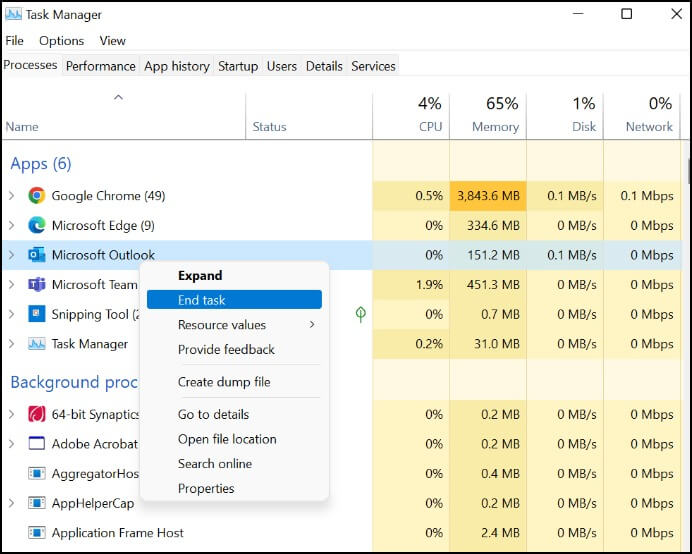Click the Adobe Acrobat process icon

coord(37,443)
